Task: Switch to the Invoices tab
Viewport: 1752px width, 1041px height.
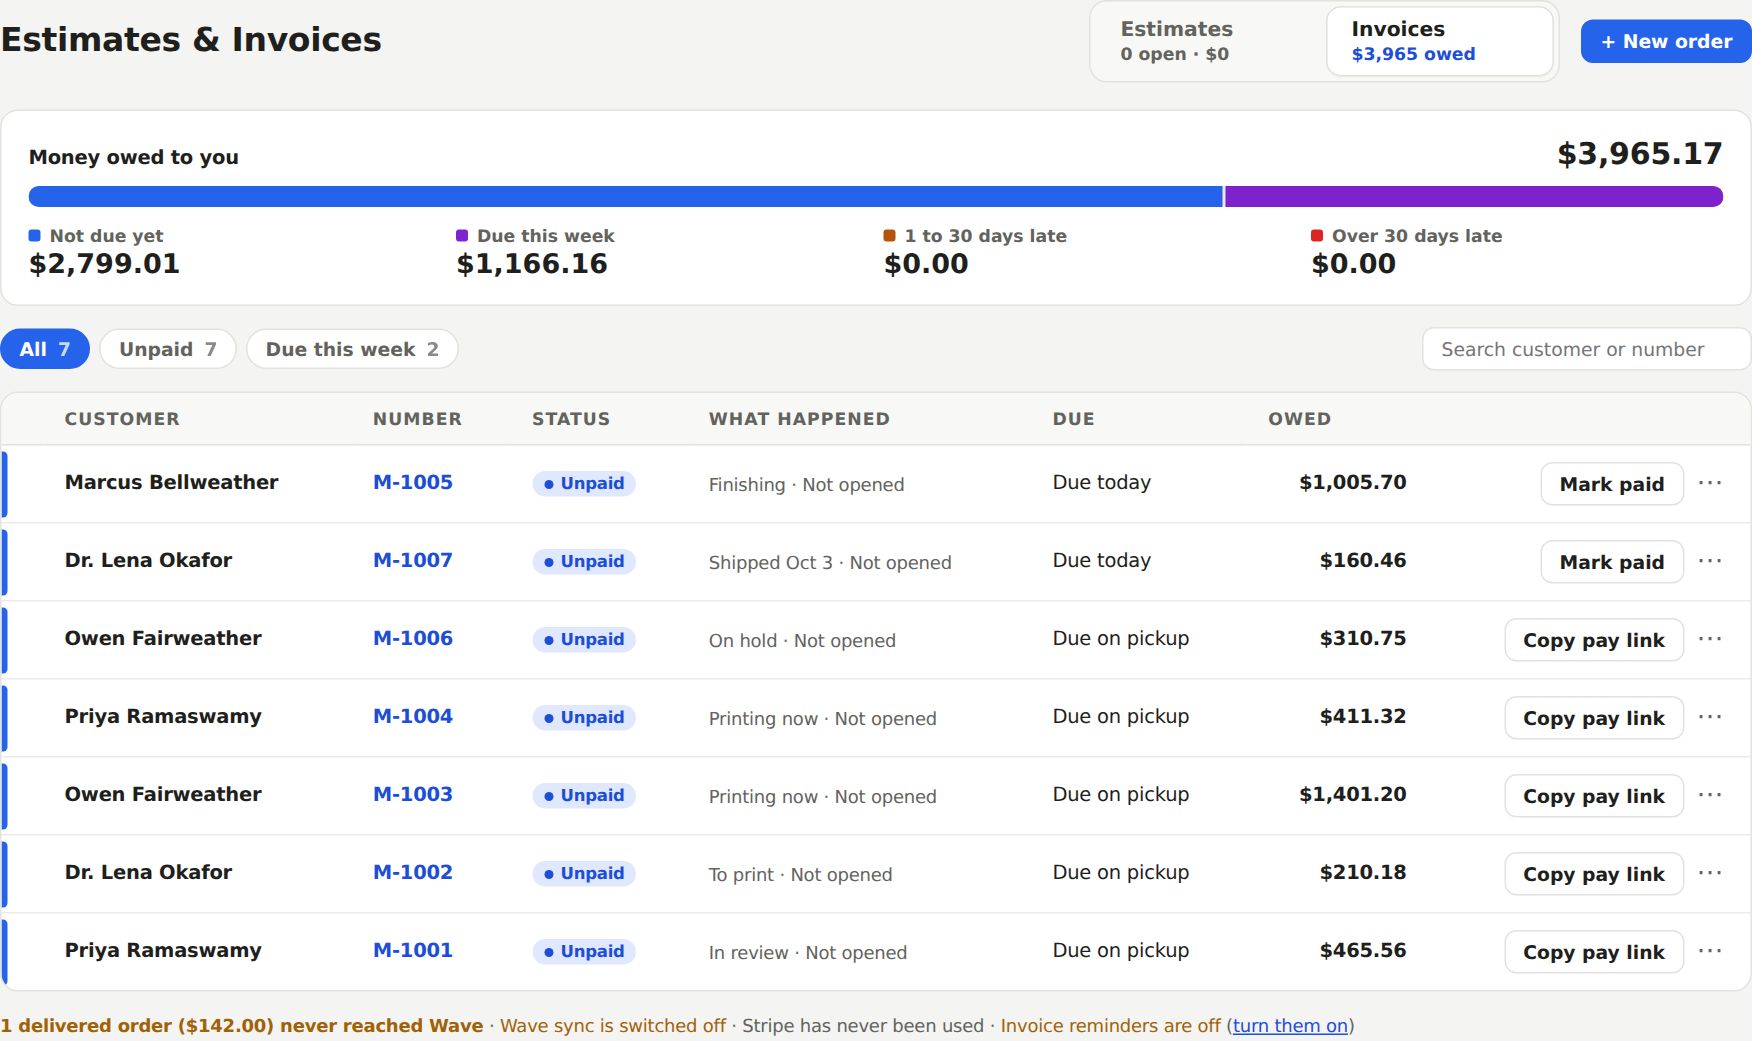Action: [1439, 41]
